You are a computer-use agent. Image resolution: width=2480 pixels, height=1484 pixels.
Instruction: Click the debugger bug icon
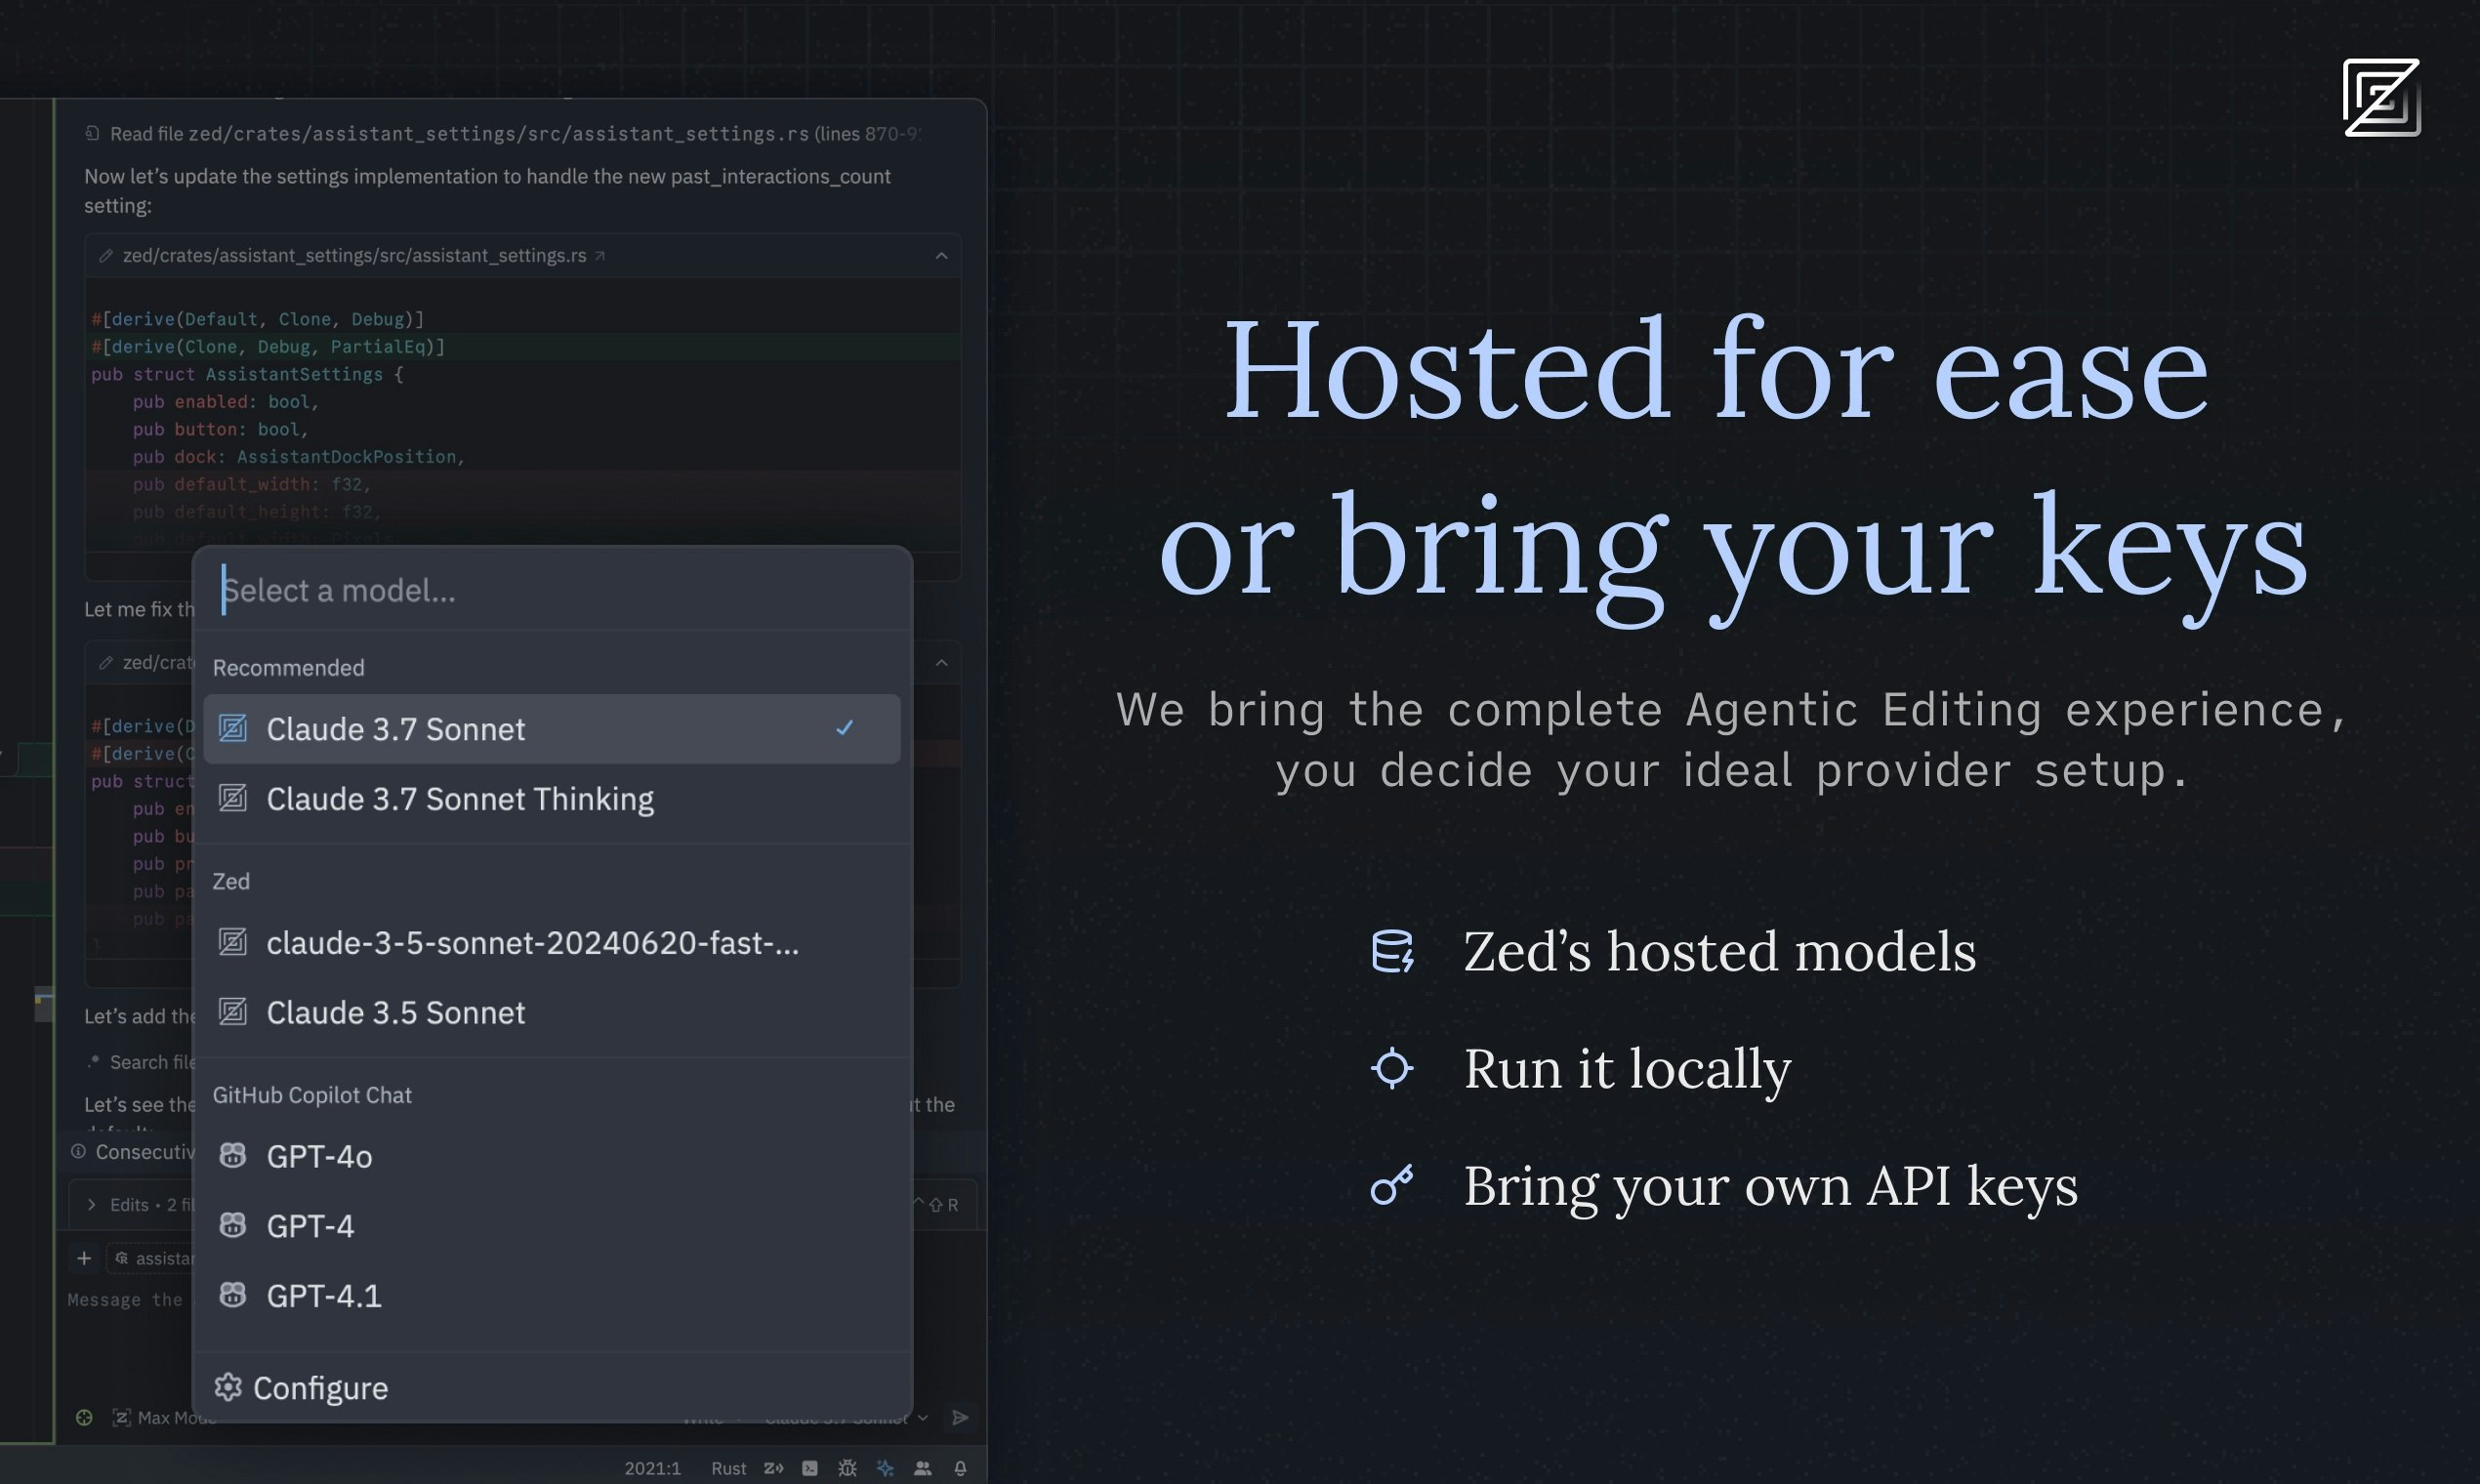coord(847,1468)
